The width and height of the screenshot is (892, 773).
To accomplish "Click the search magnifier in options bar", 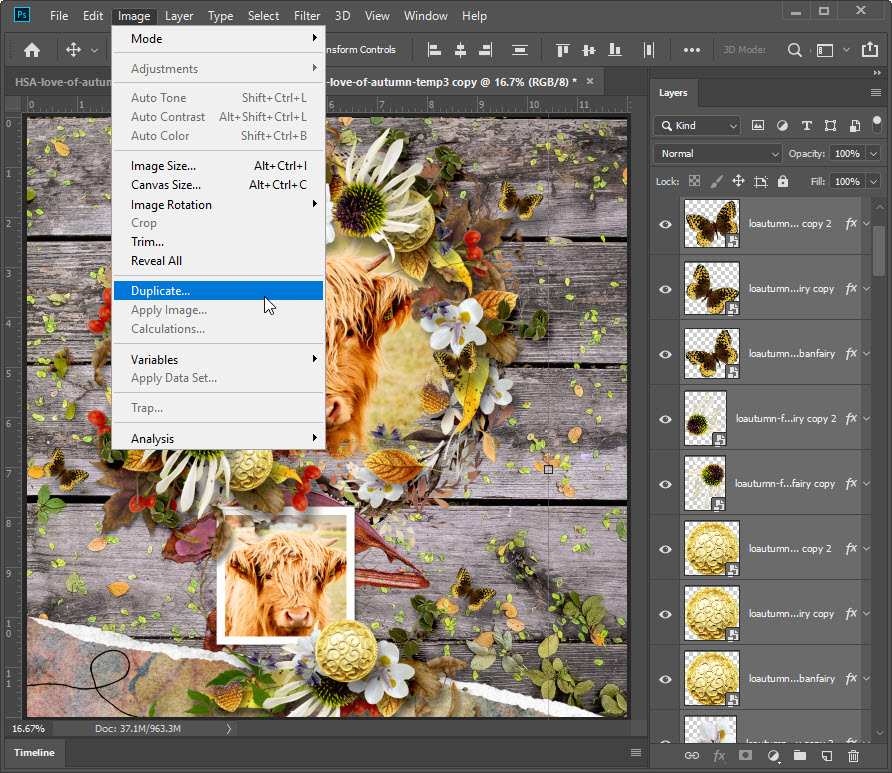I will click(795, 50).
